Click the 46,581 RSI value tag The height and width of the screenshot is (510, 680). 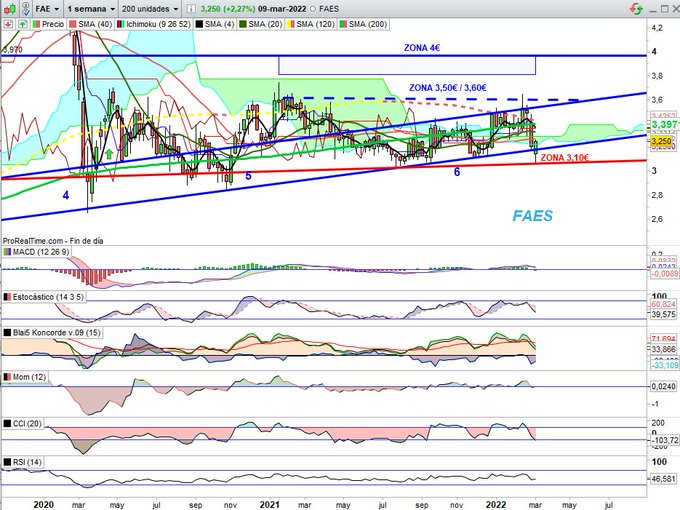[664, 479]
